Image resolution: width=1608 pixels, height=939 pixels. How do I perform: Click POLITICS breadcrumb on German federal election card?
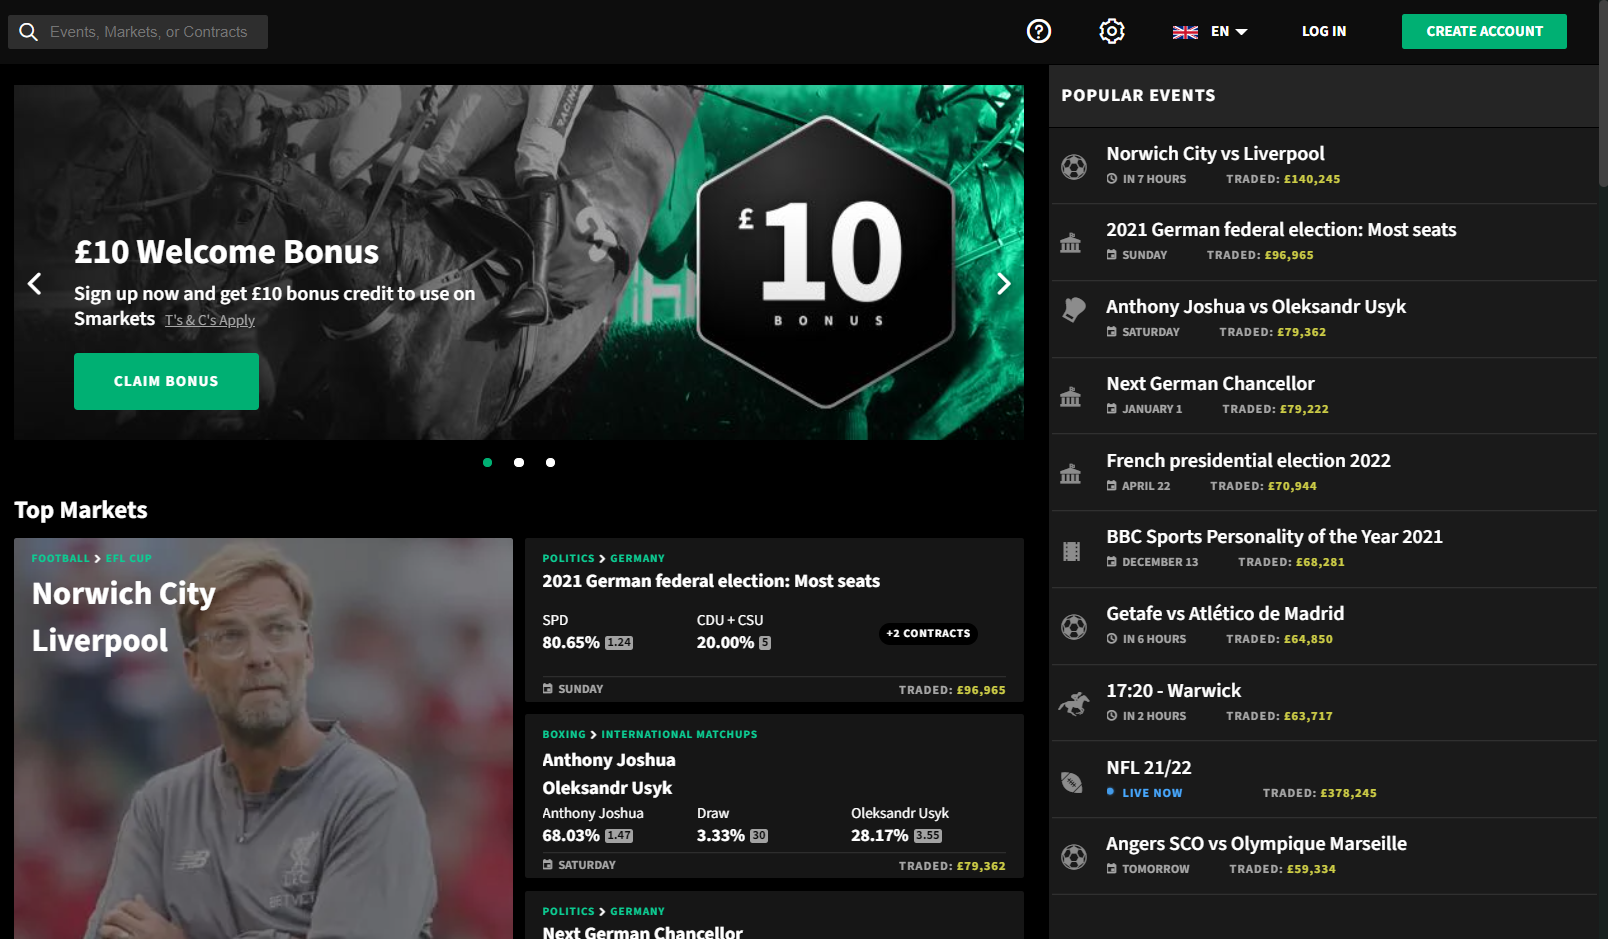coord(568,559)
